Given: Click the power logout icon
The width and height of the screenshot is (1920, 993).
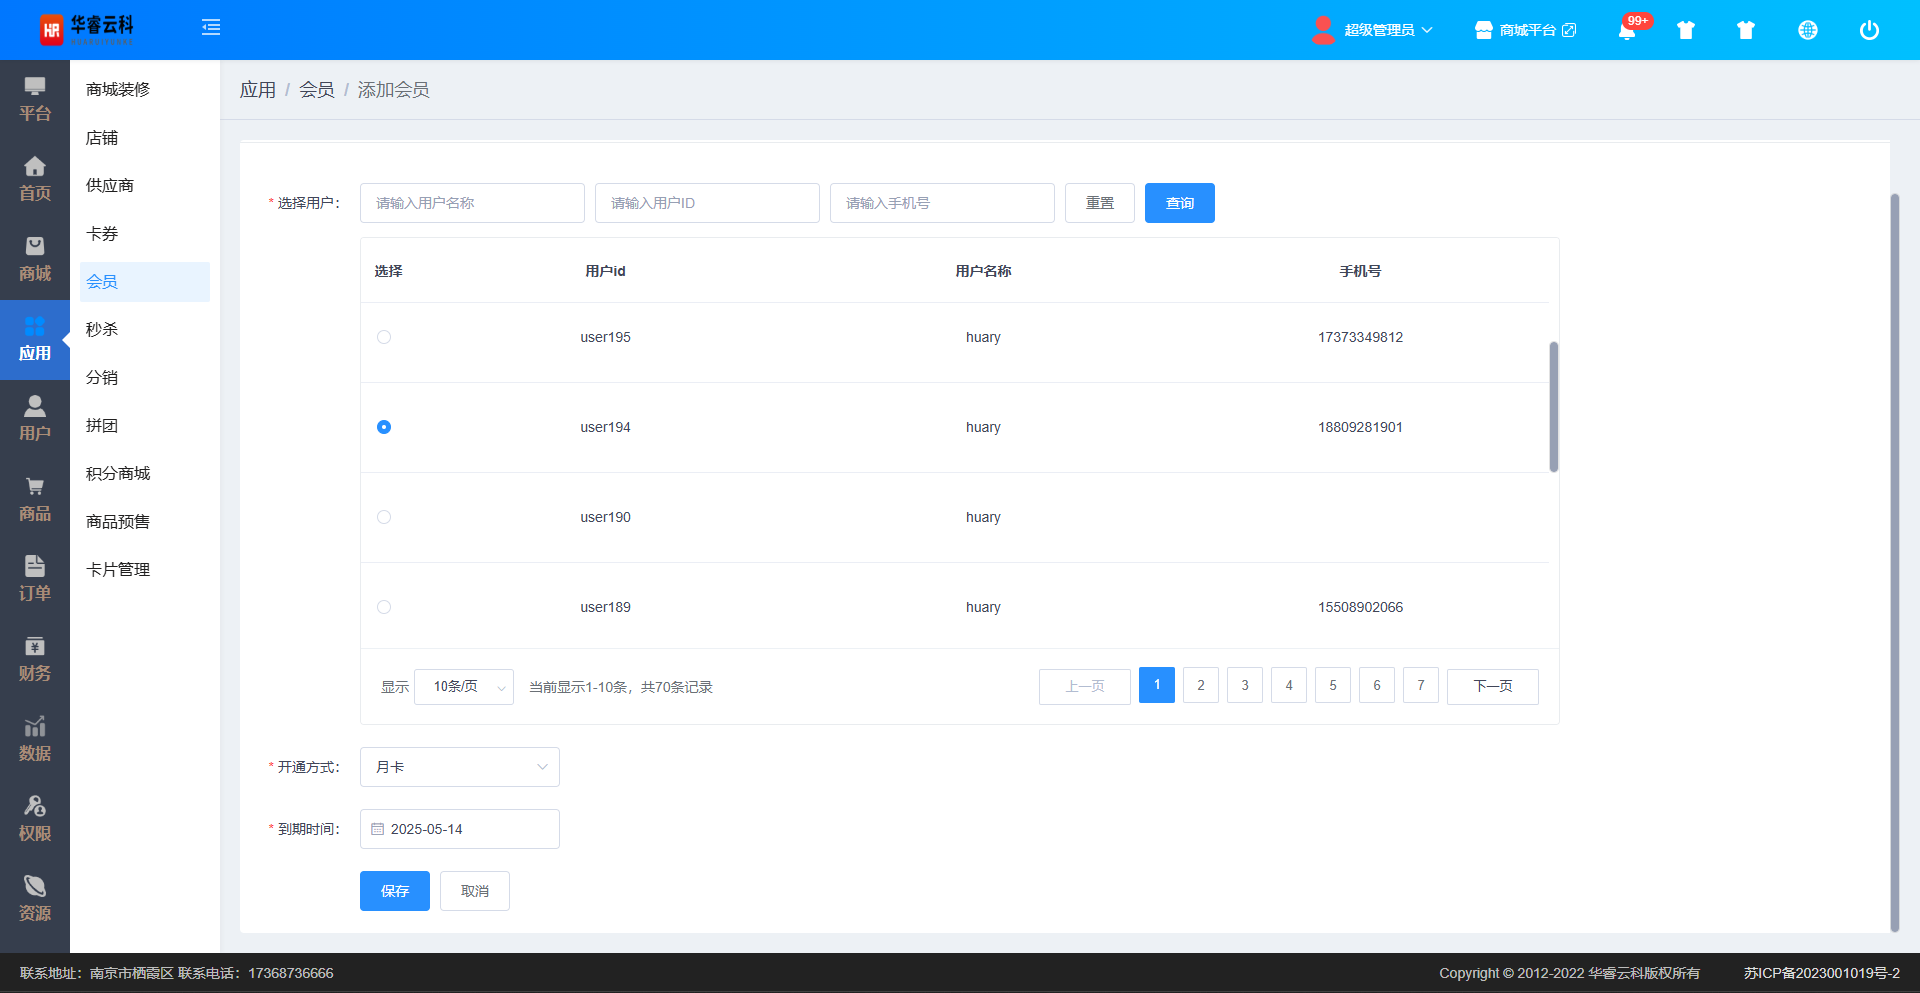Looking at the screenshot, I should coord(1868,30).
